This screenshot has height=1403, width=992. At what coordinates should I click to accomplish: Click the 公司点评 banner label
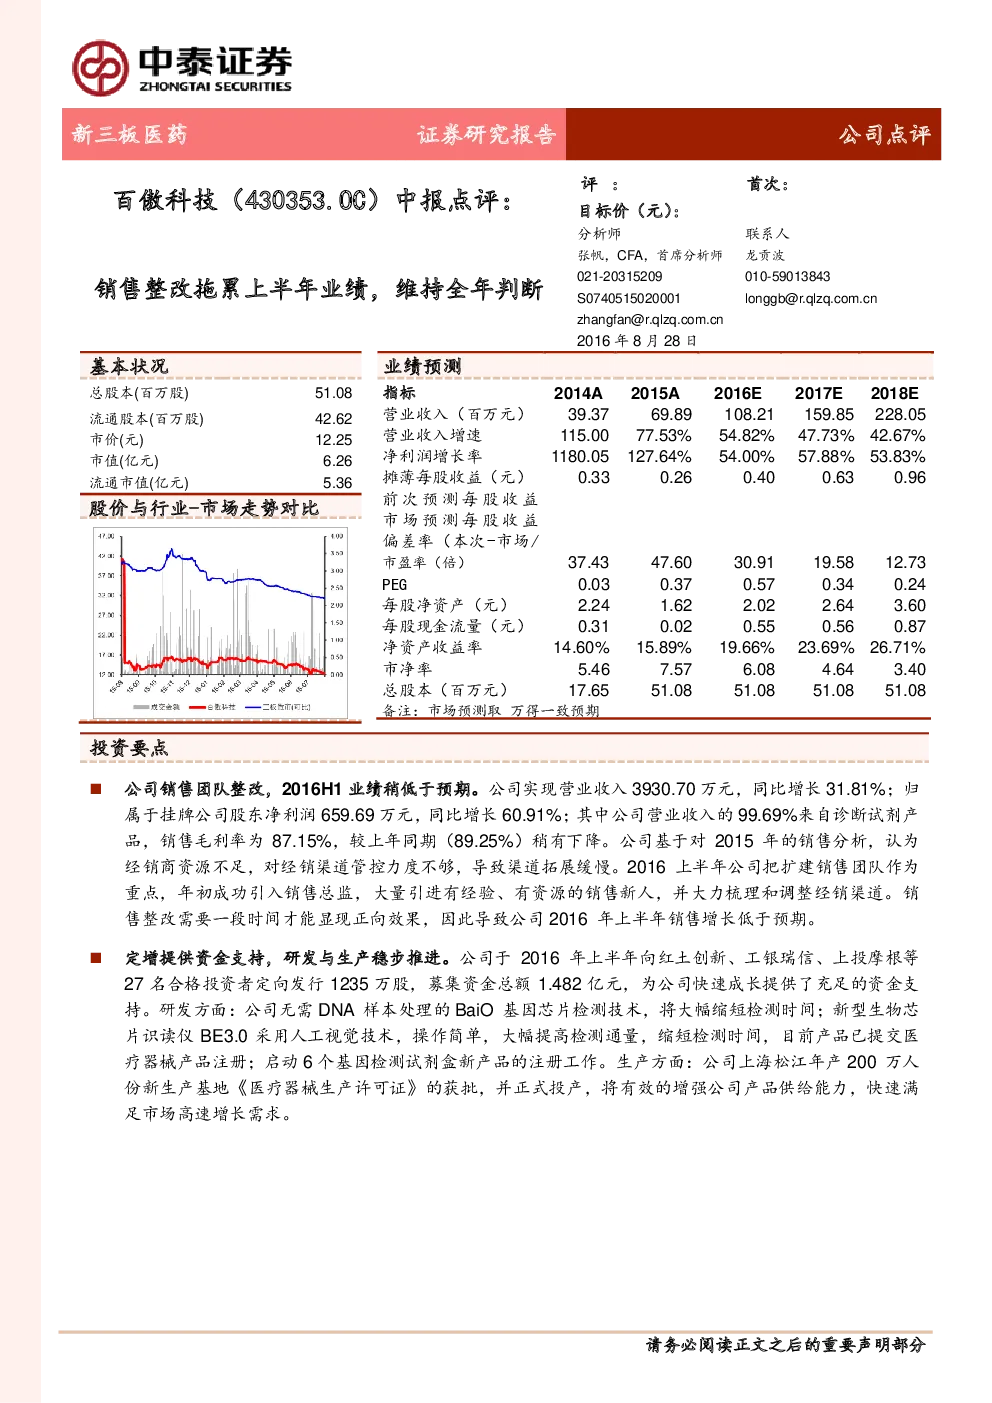[884, 135]
